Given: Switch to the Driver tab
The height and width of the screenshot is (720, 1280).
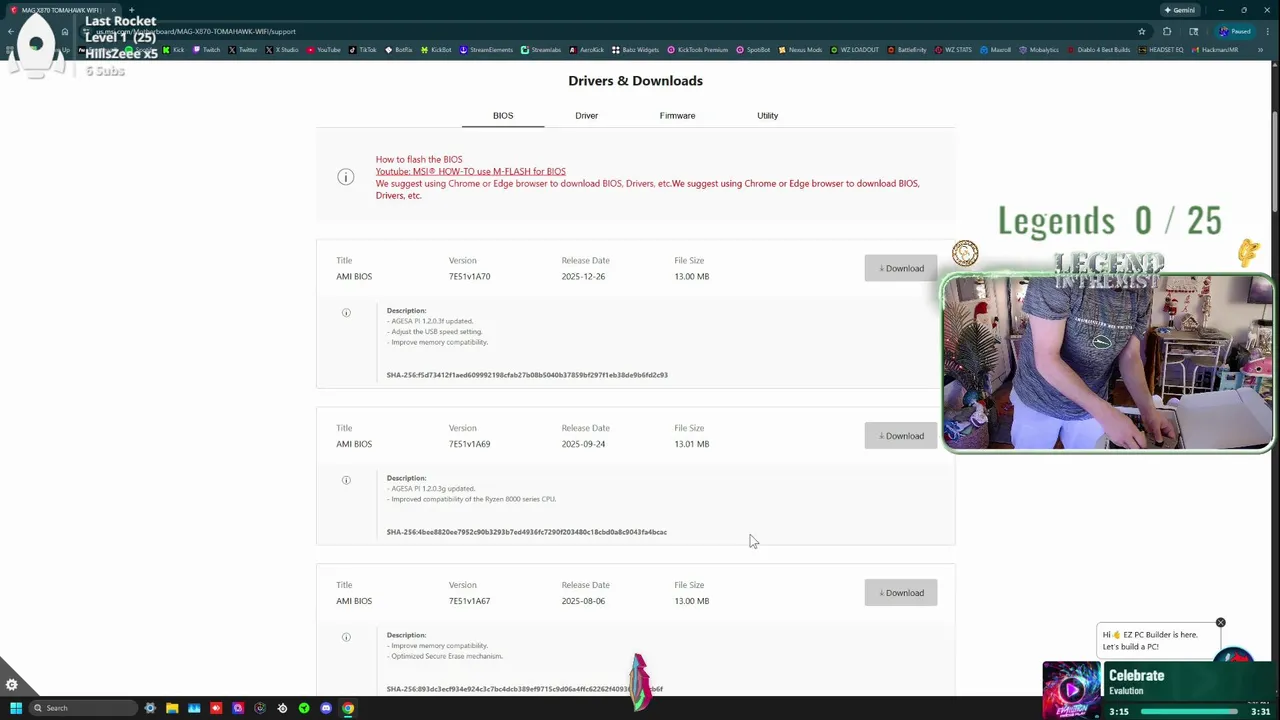Looking at the screenshot, I should 586,116.
